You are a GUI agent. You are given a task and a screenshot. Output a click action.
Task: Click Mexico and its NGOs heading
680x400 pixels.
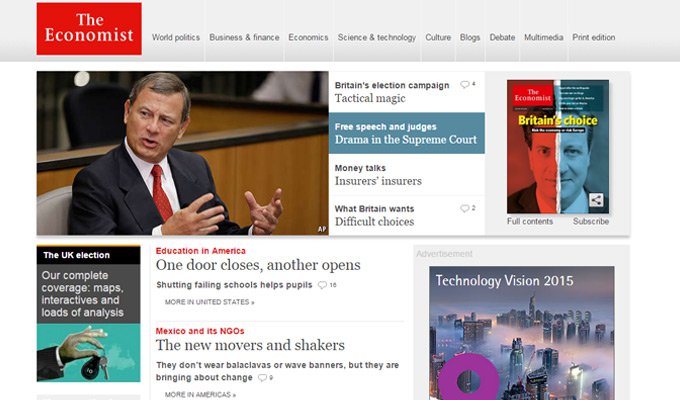click(x=200, y=331)
